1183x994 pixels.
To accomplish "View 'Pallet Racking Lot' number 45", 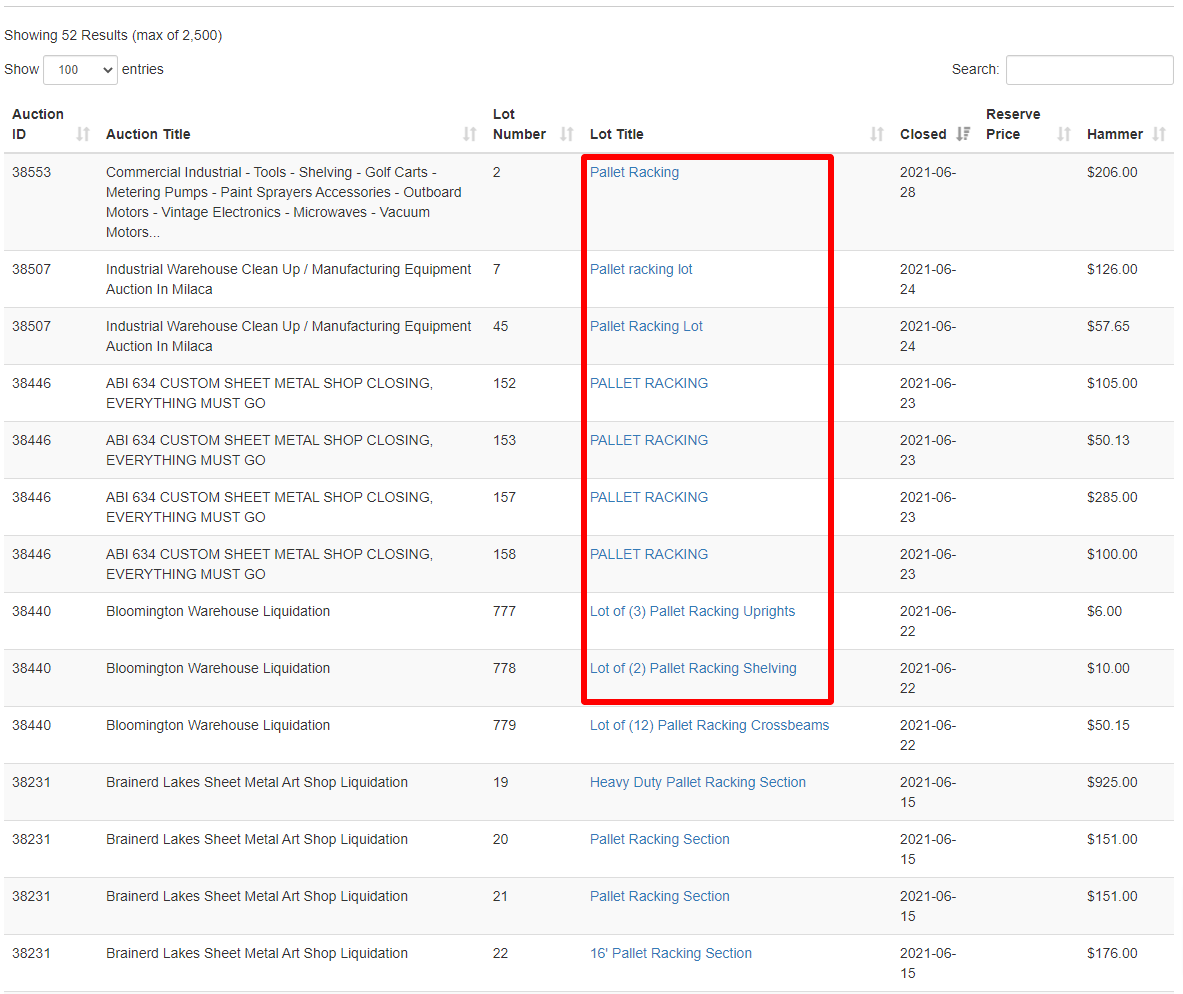I will coord(646,325).
